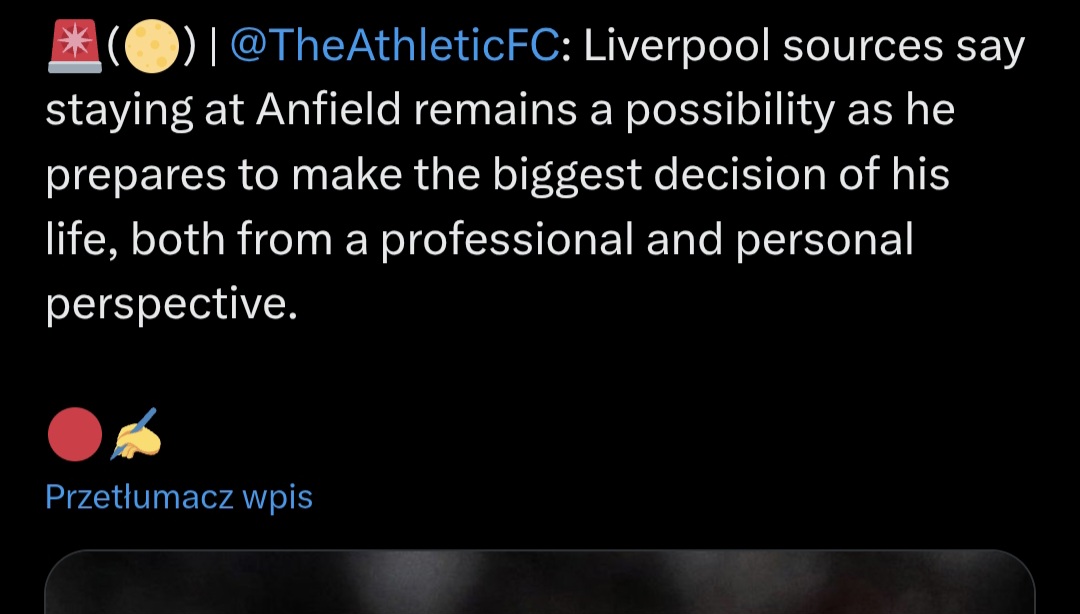Click the word "professional" in the post
The image size is (1080, 614).
tap(508, 240)
